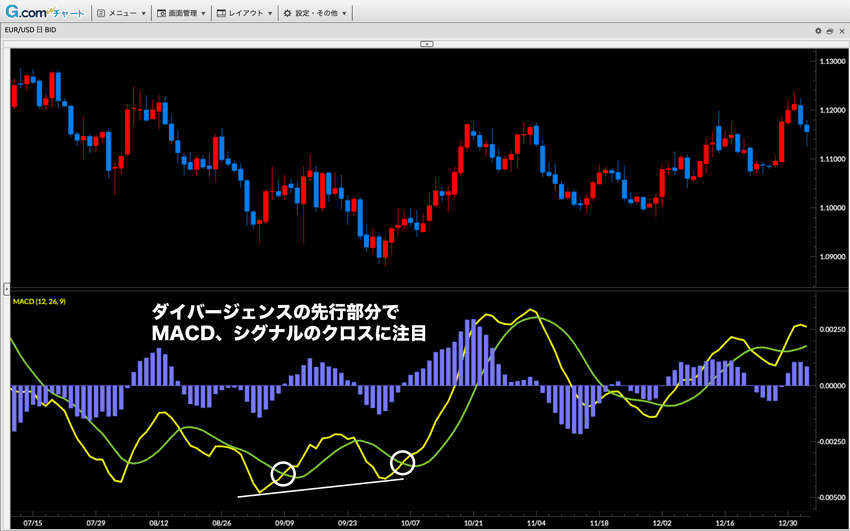Collapse the top panel toggle handle
Screen dimensions: 850x531
point(425,43)
